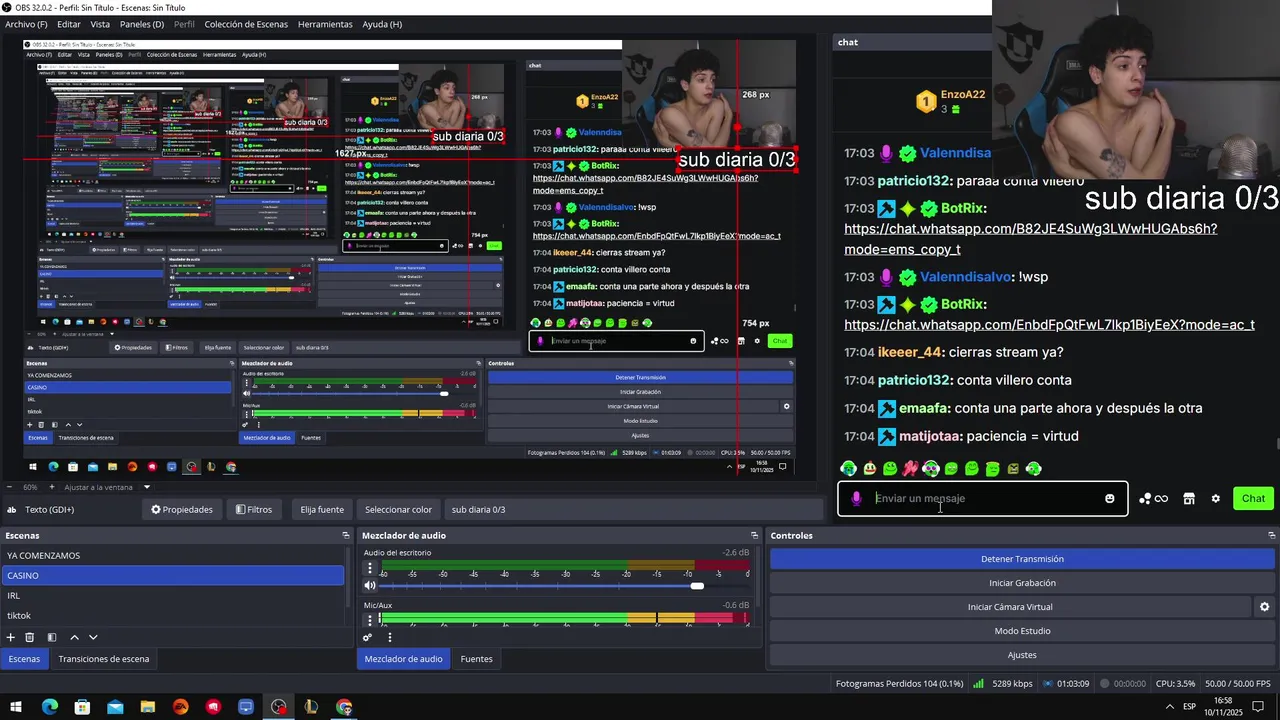The width and height of the screenshot is (1280, 720).
Task: Open Editar menu
Action: point(69,24)
